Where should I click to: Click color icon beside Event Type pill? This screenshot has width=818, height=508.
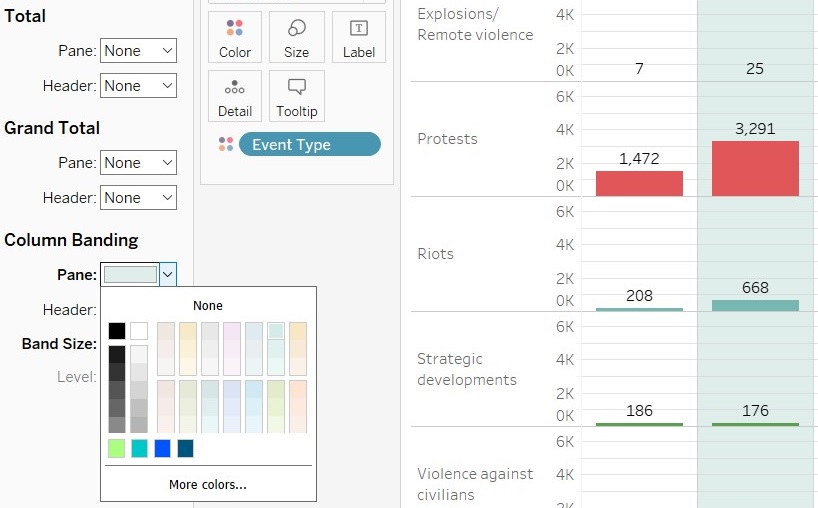click(x=225, y=145)
